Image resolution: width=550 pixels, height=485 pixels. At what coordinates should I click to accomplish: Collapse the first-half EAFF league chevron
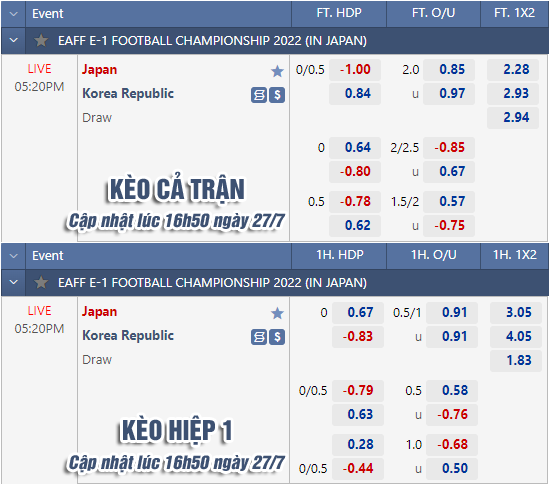tap(14, 282)
